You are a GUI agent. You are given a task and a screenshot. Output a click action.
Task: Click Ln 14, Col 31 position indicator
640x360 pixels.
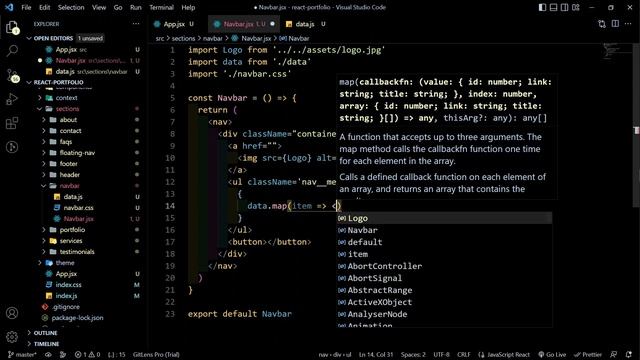(376, 355)
